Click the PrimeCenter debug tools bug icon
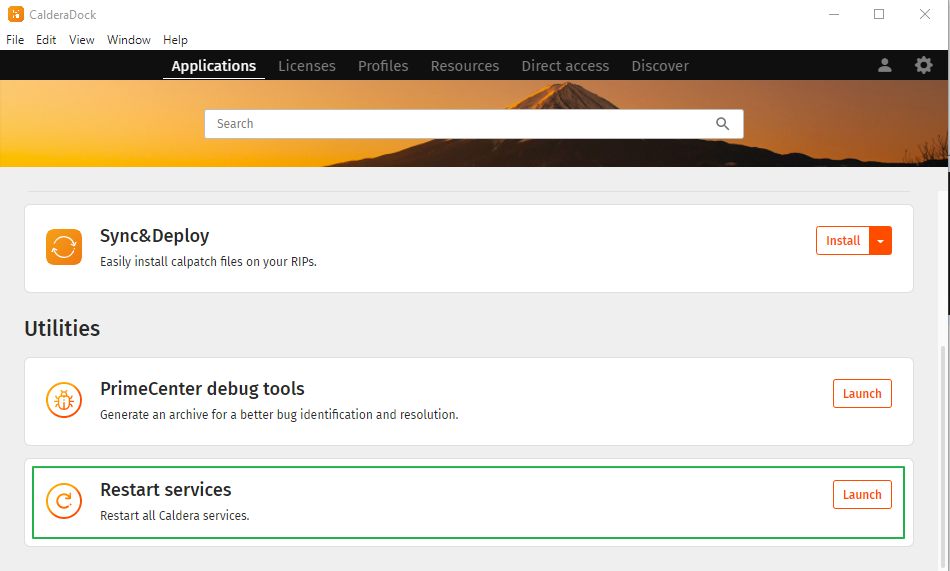Screen dimensions: 950x571 (64, 400)
